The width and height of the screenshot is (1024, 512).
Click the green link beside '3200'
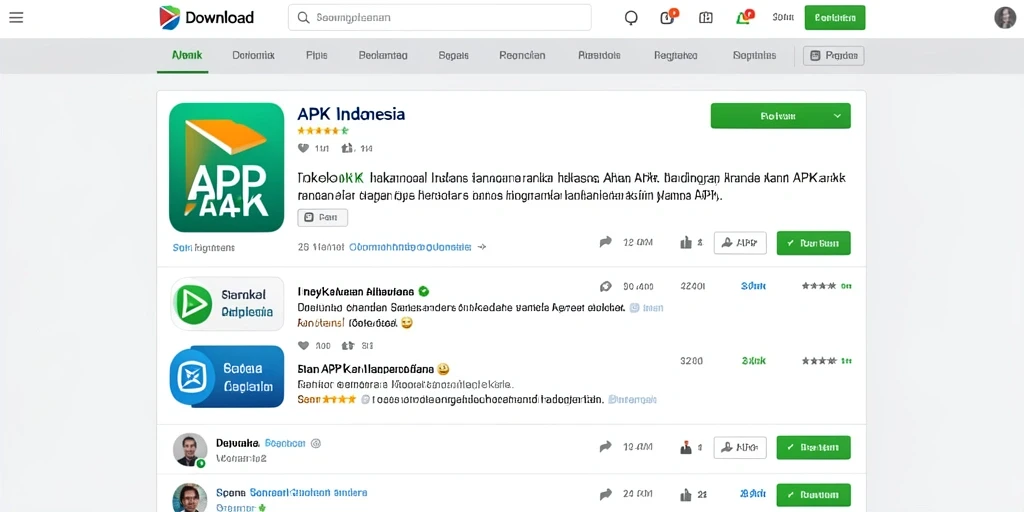click(x=754, y=360)
